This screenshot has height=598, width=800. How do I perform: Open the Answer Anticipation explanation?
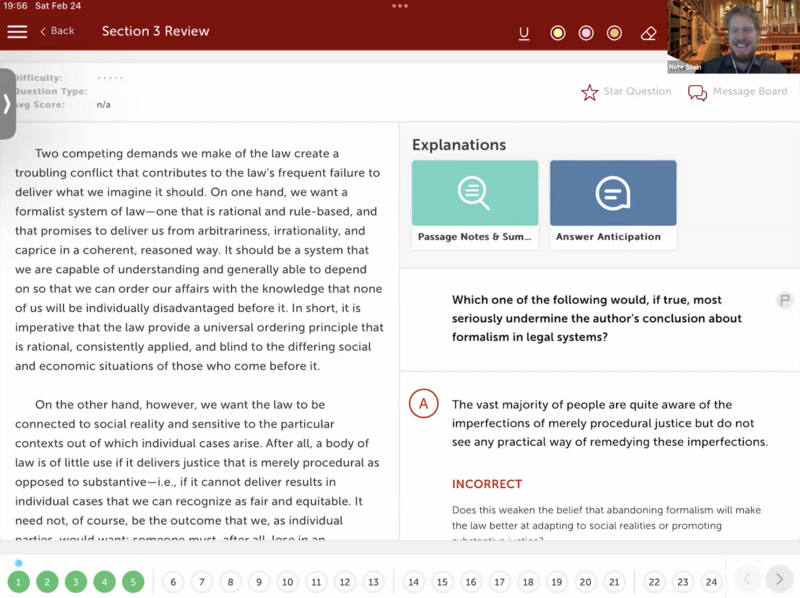point(613,204)
